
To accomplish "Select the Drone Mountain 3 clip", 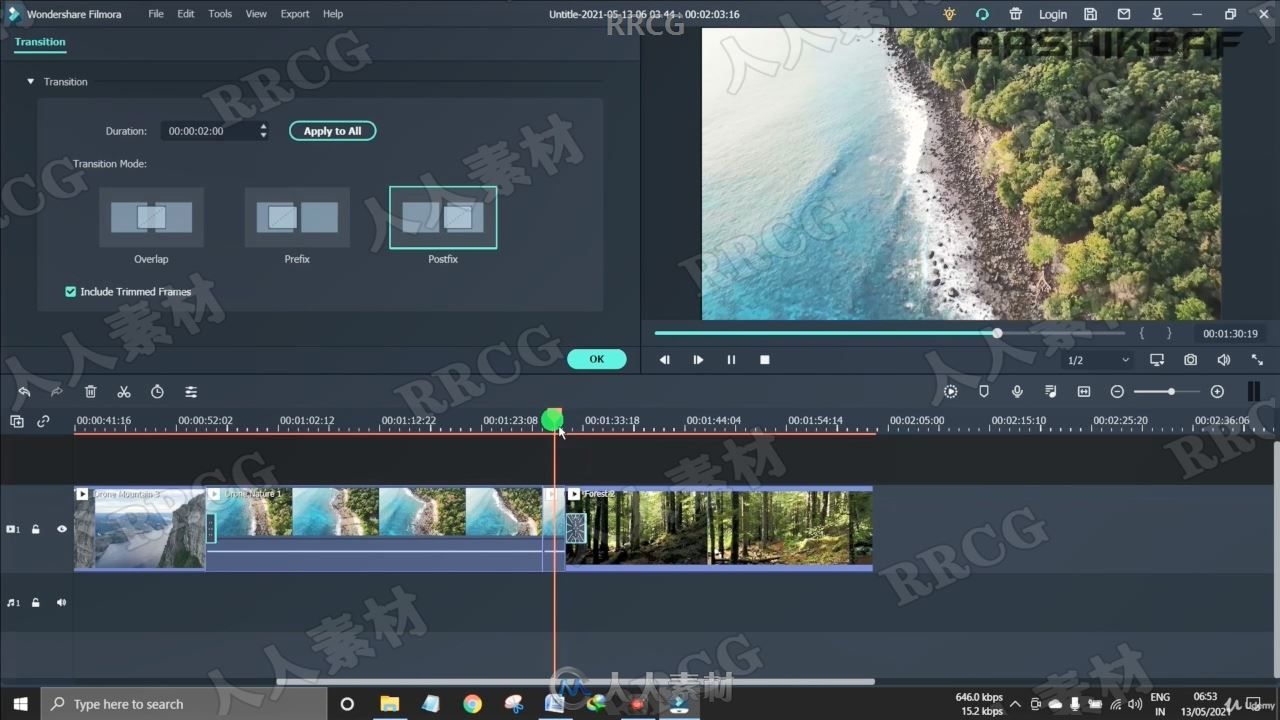I will tap(140, 529).
